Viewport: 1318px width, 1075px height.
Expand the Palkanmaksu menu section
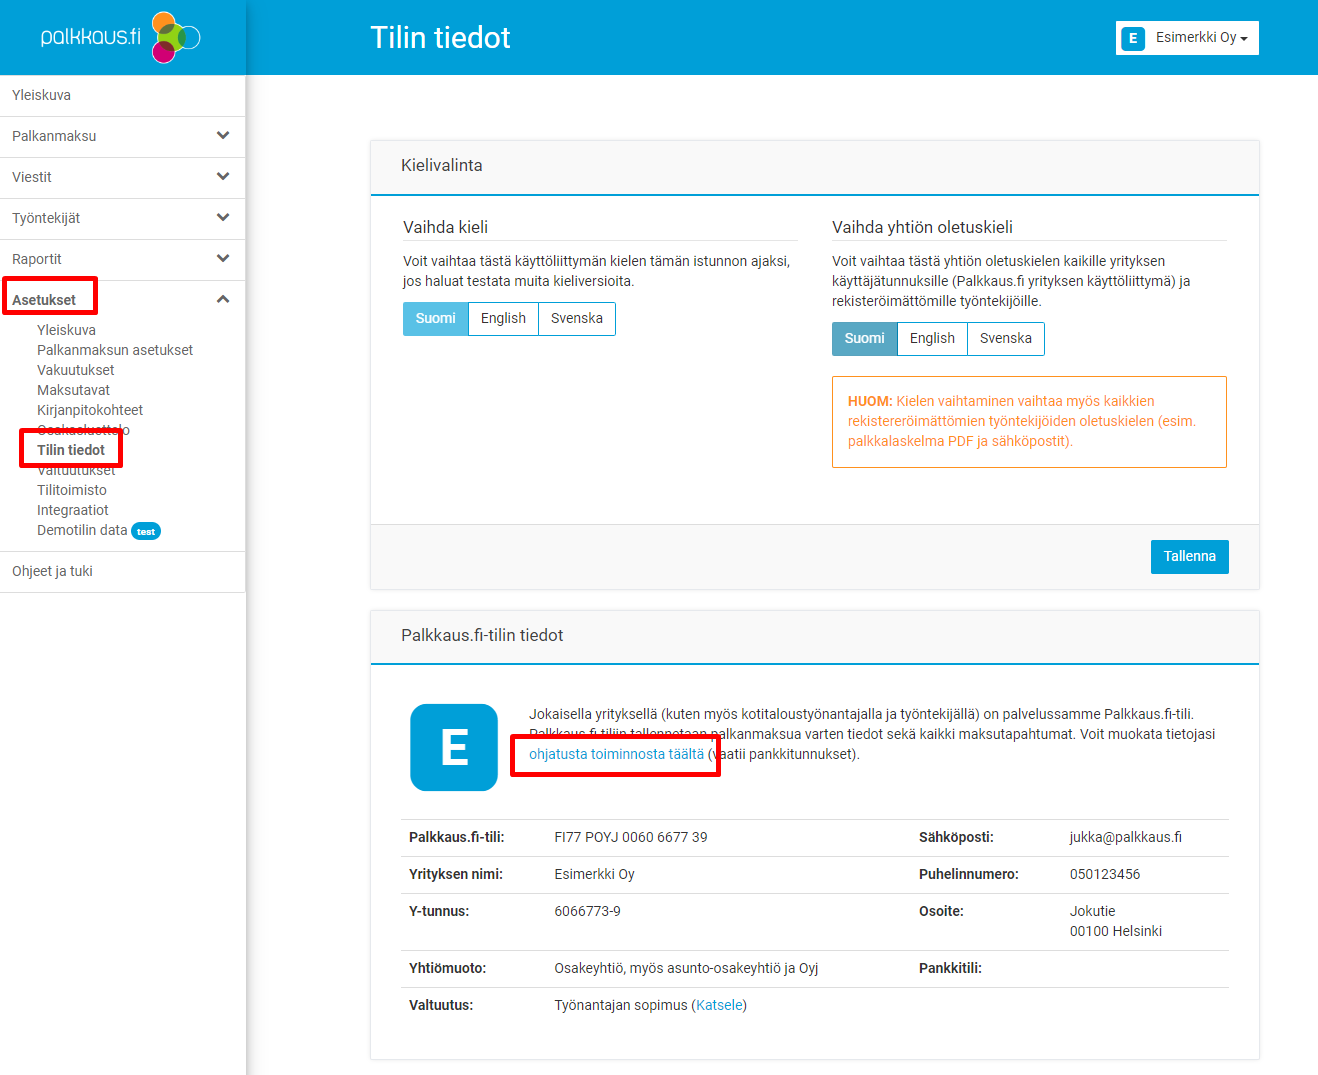(223, 136)
